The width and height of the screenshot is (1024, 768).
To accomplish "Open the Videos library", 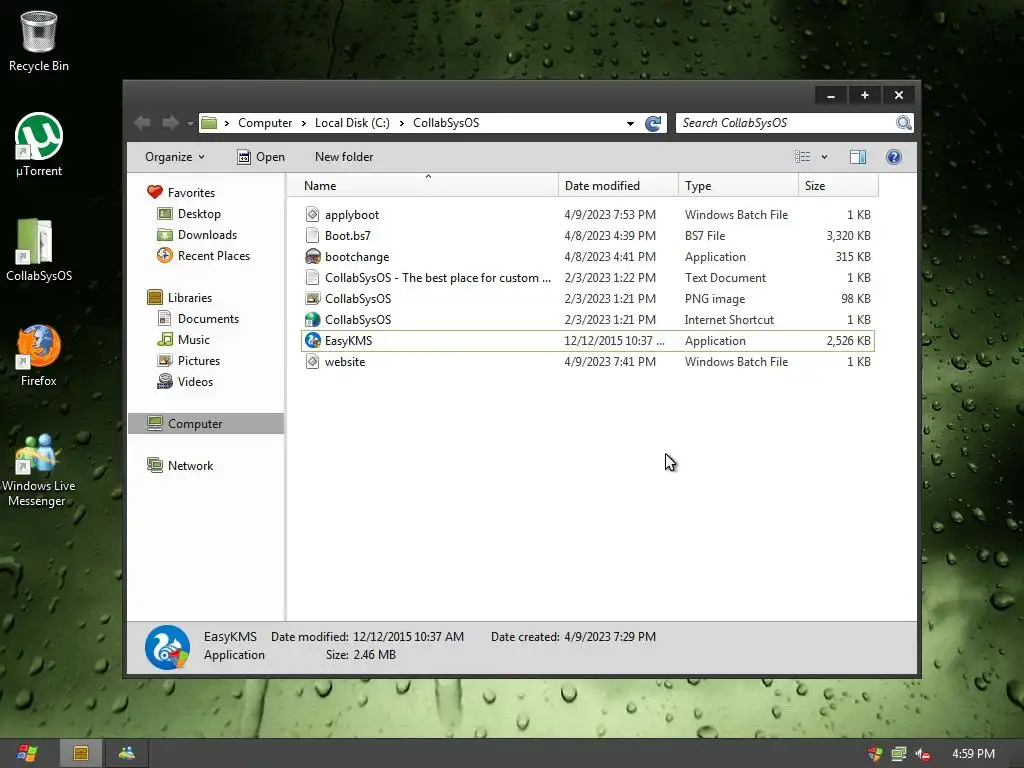I will 185,381.
